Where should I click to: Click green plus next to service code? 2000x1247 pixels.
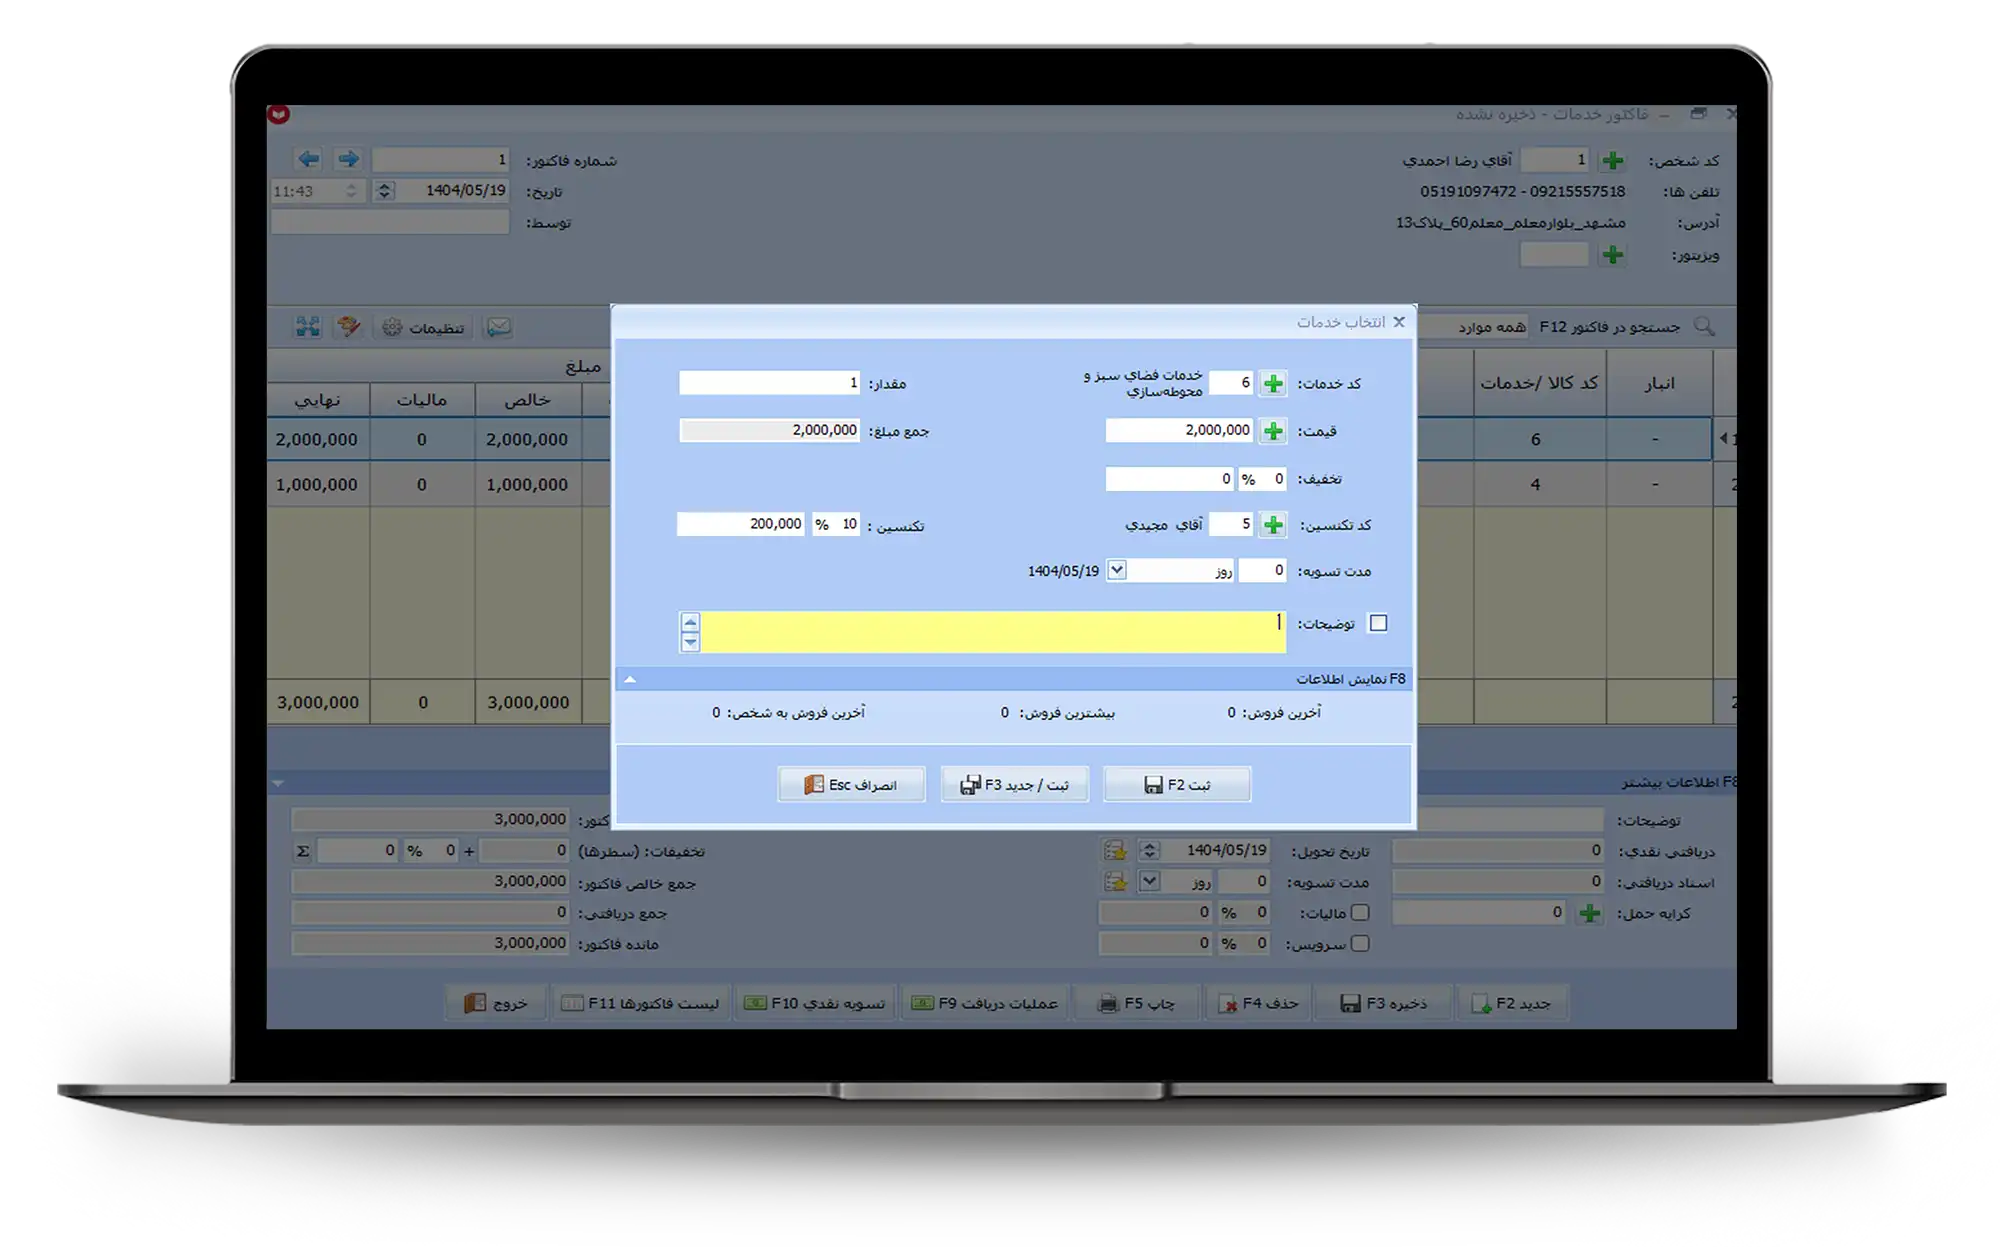coord(1272,384)
